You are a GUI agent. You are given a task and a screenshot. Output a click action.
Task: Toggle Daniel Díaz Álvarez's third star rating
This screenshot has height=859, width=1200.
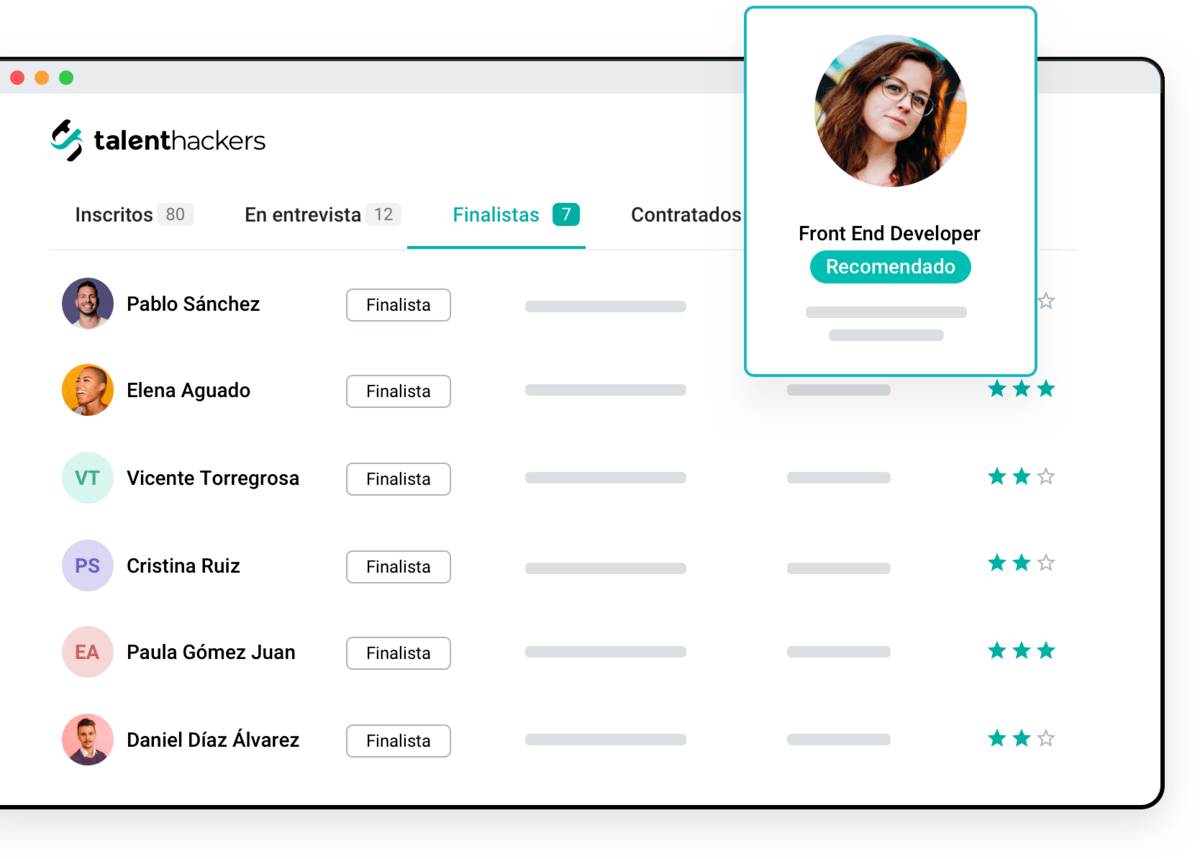click(x=1045, y=738)
